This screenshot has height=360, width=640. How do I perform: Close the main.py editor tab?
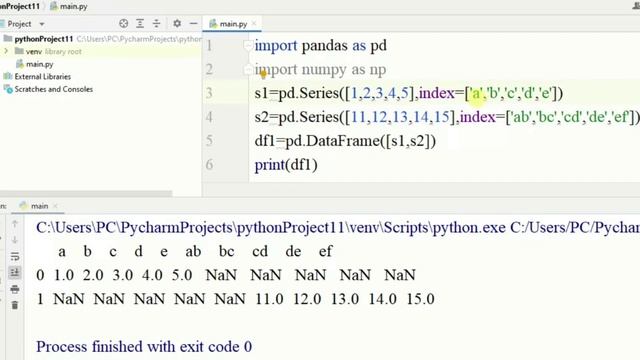tap(254, 24)
